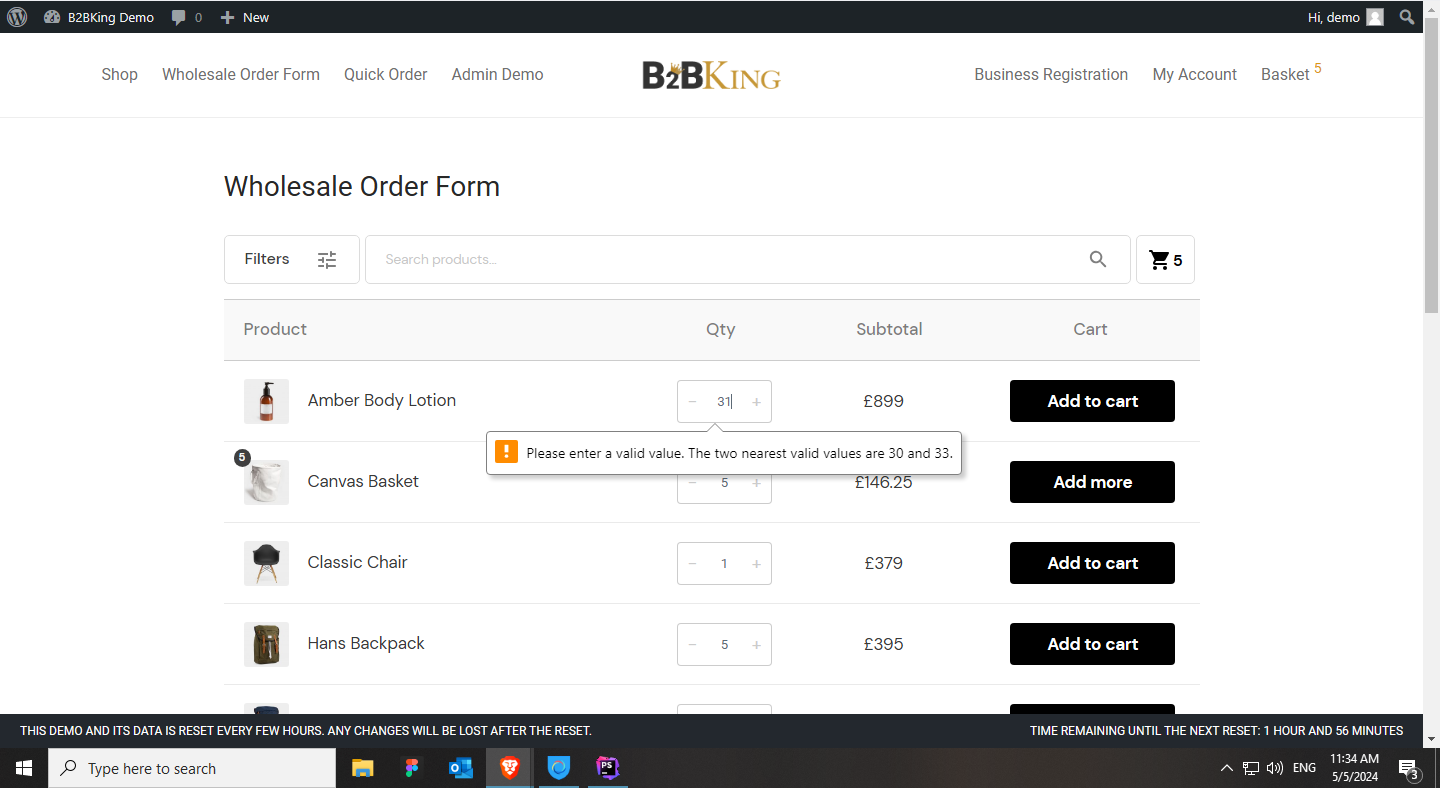The image size is (1440, 788).
Task: Click the Hans Backpack product thumbnail
Action: (x=266, y=644)
